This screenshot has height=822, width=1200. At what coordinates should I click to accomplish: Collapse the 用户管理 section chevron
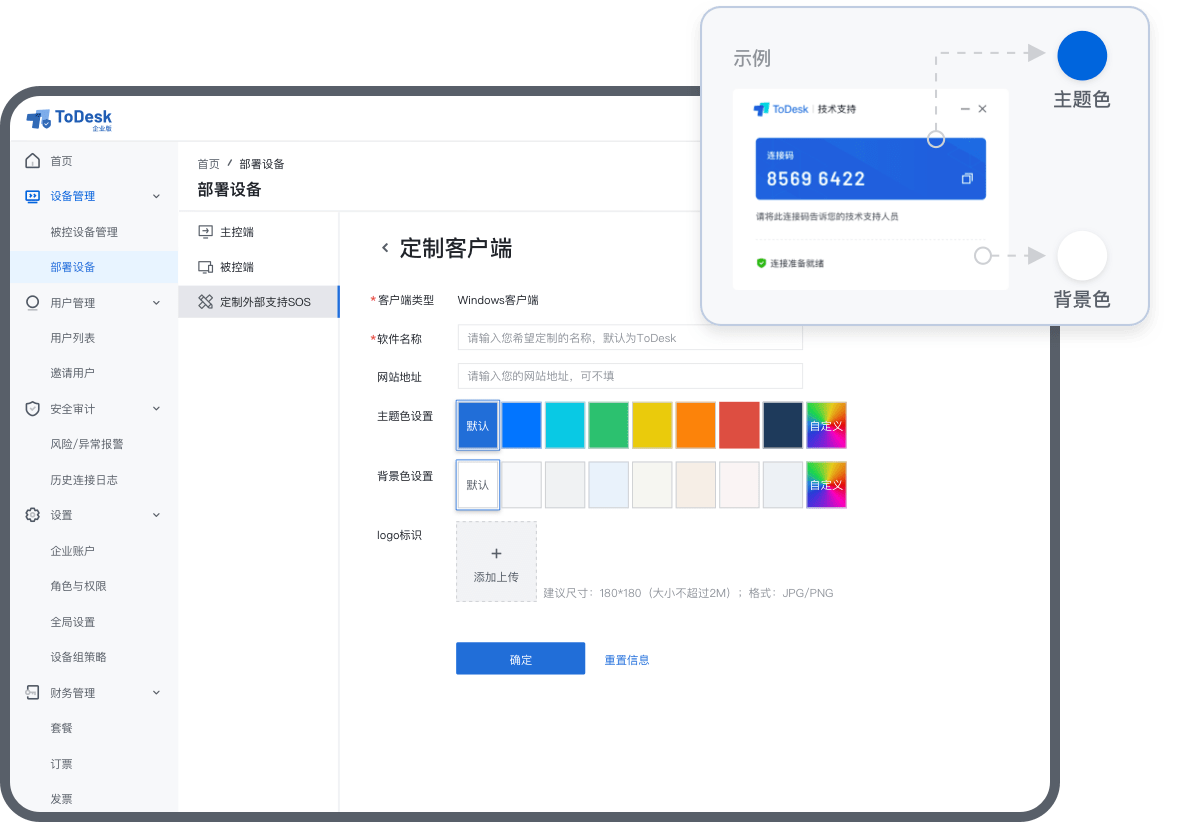click(x=156, y=303)
